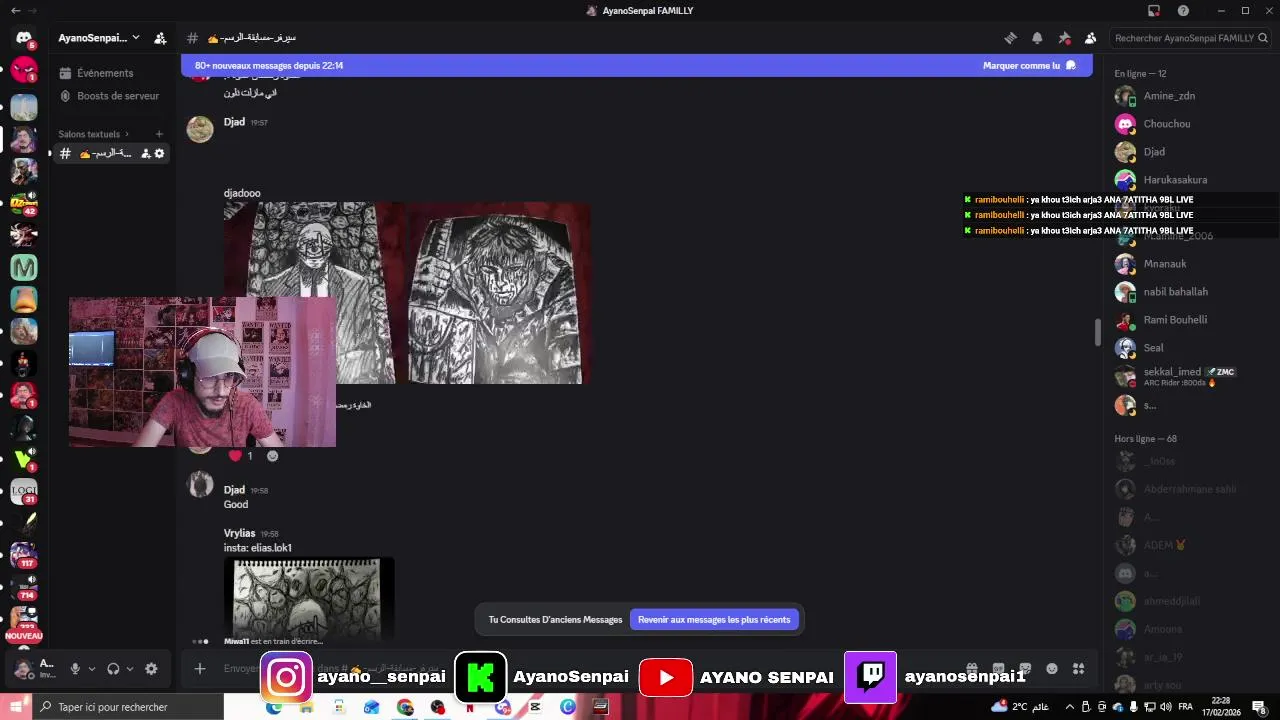Open server icon with 714 badge
The image size is (1280, 720).
coord(24,587)
